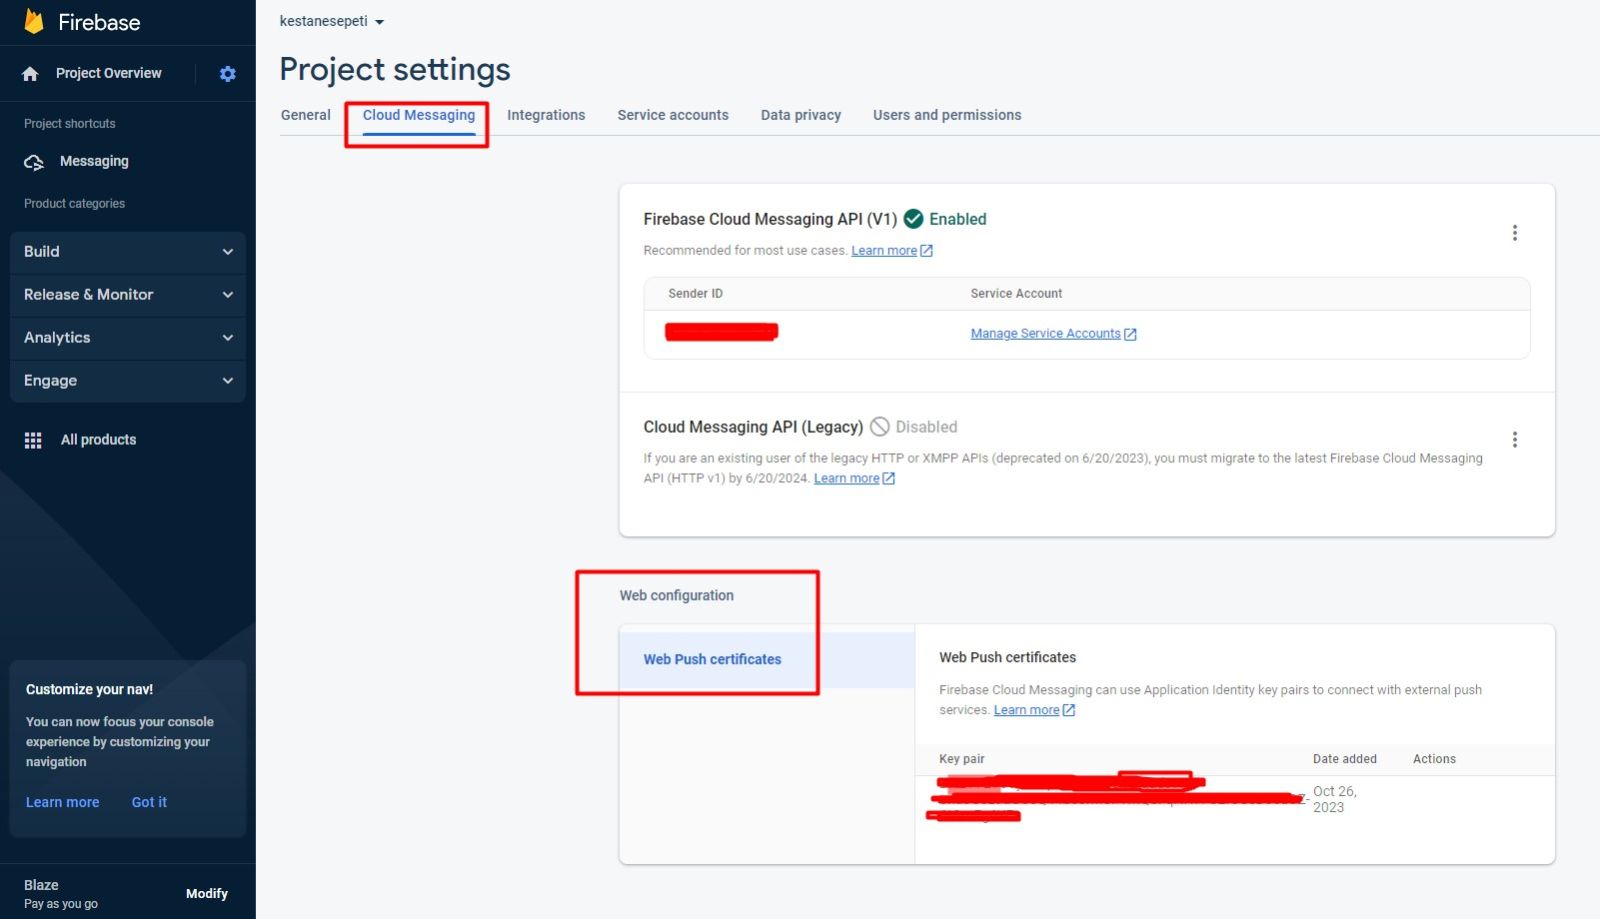Click the Project Overview home icon
1600x919 pixels.
[30, 74]
